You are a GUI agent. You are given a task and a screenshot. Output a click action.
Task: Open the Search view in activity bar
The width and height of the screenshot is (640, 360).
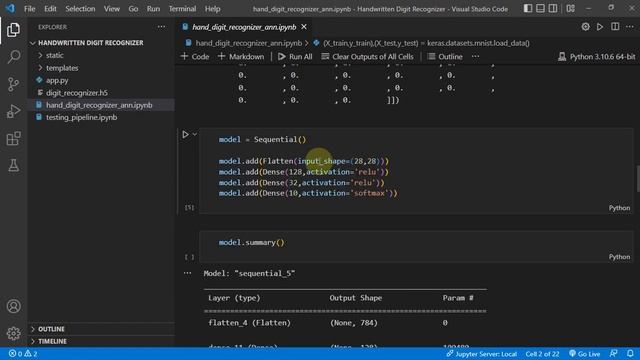(13, 57)
